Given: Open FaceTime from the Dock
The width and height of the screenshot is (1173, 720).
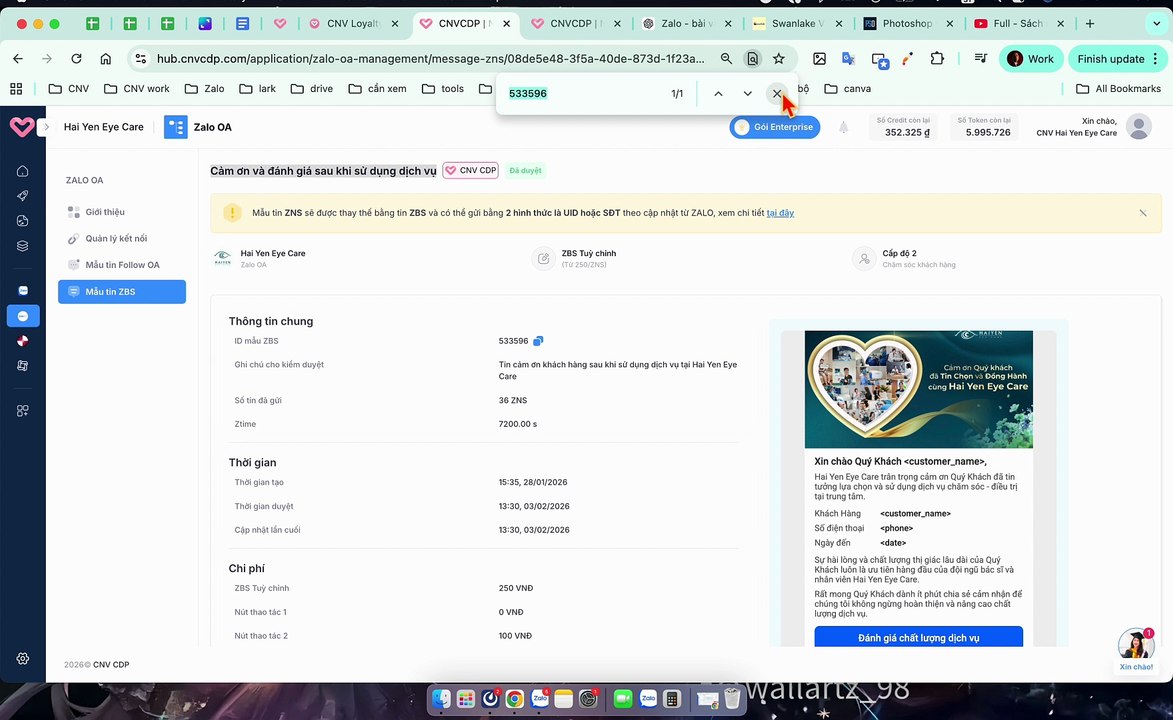Looking at the screenshot, I should click(x=622, y=699).
